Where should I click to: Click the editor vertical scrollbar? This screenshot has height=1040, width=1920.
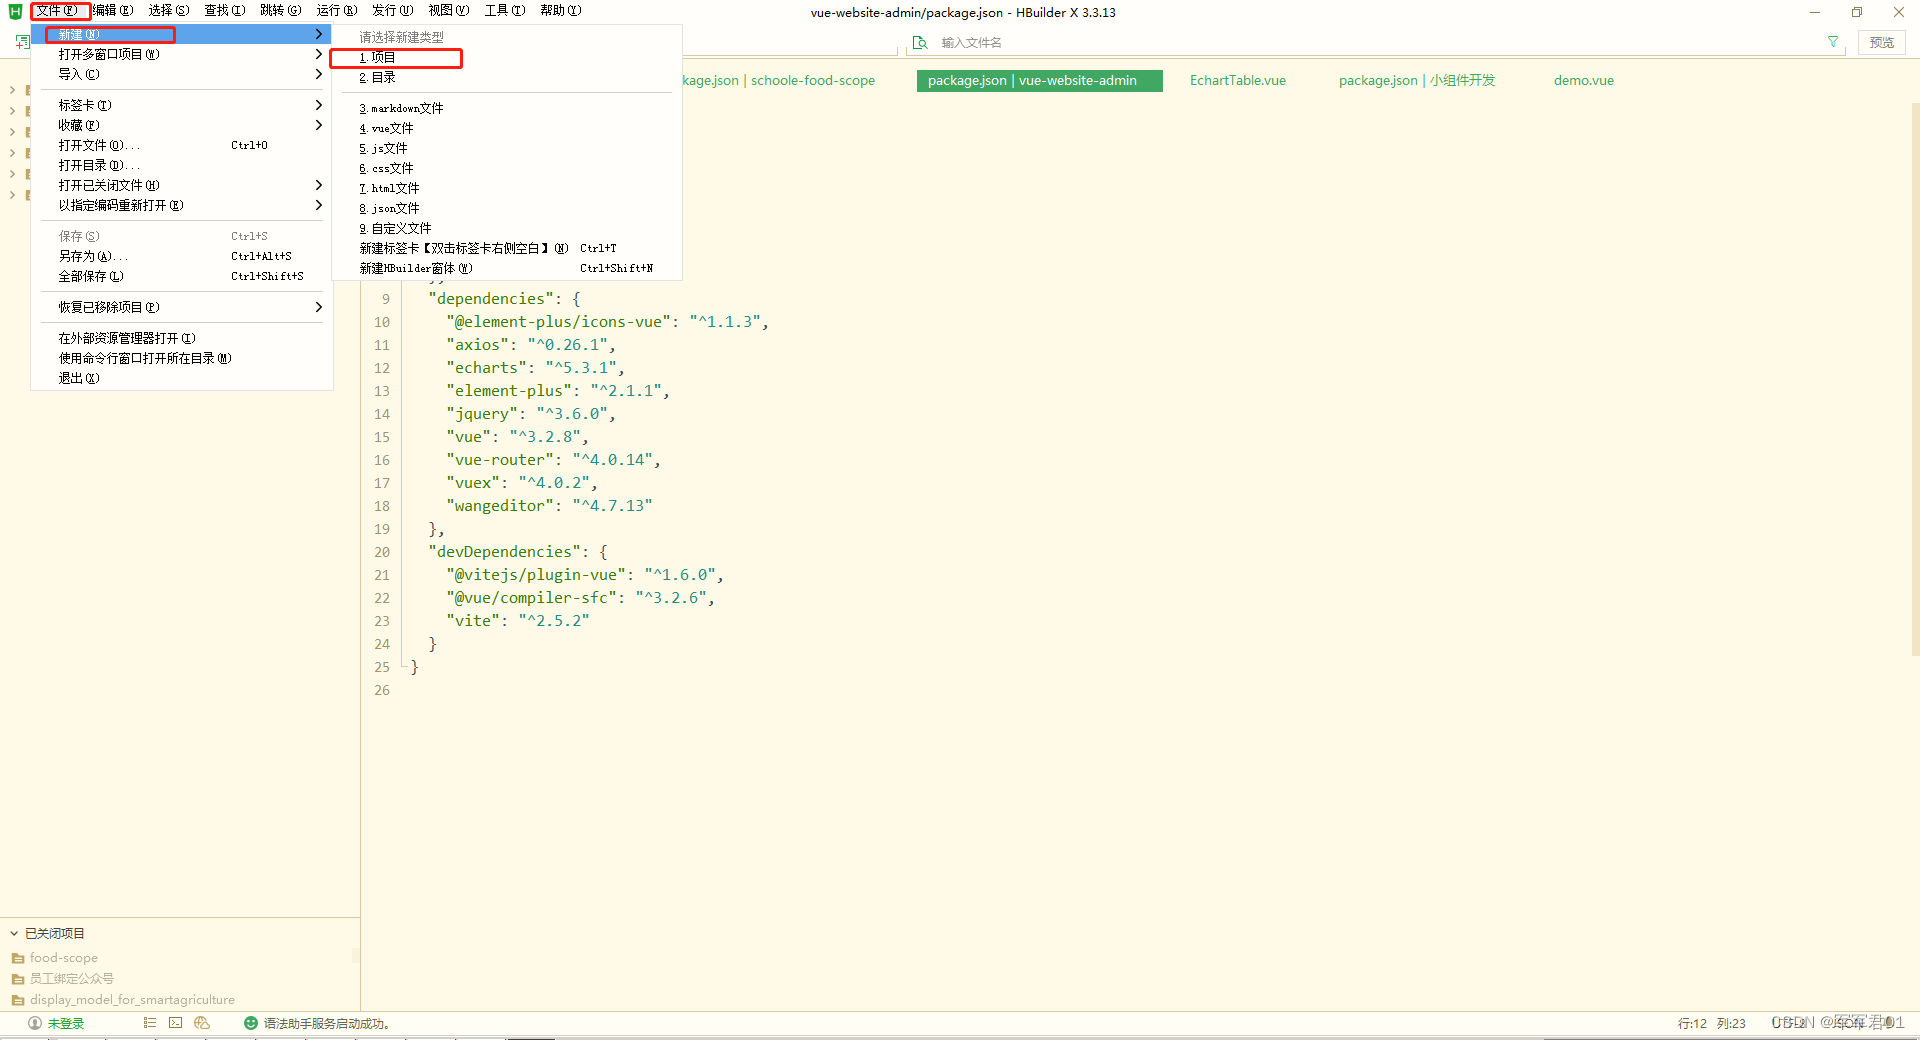pyautogui.click(x=1914, y=380)
